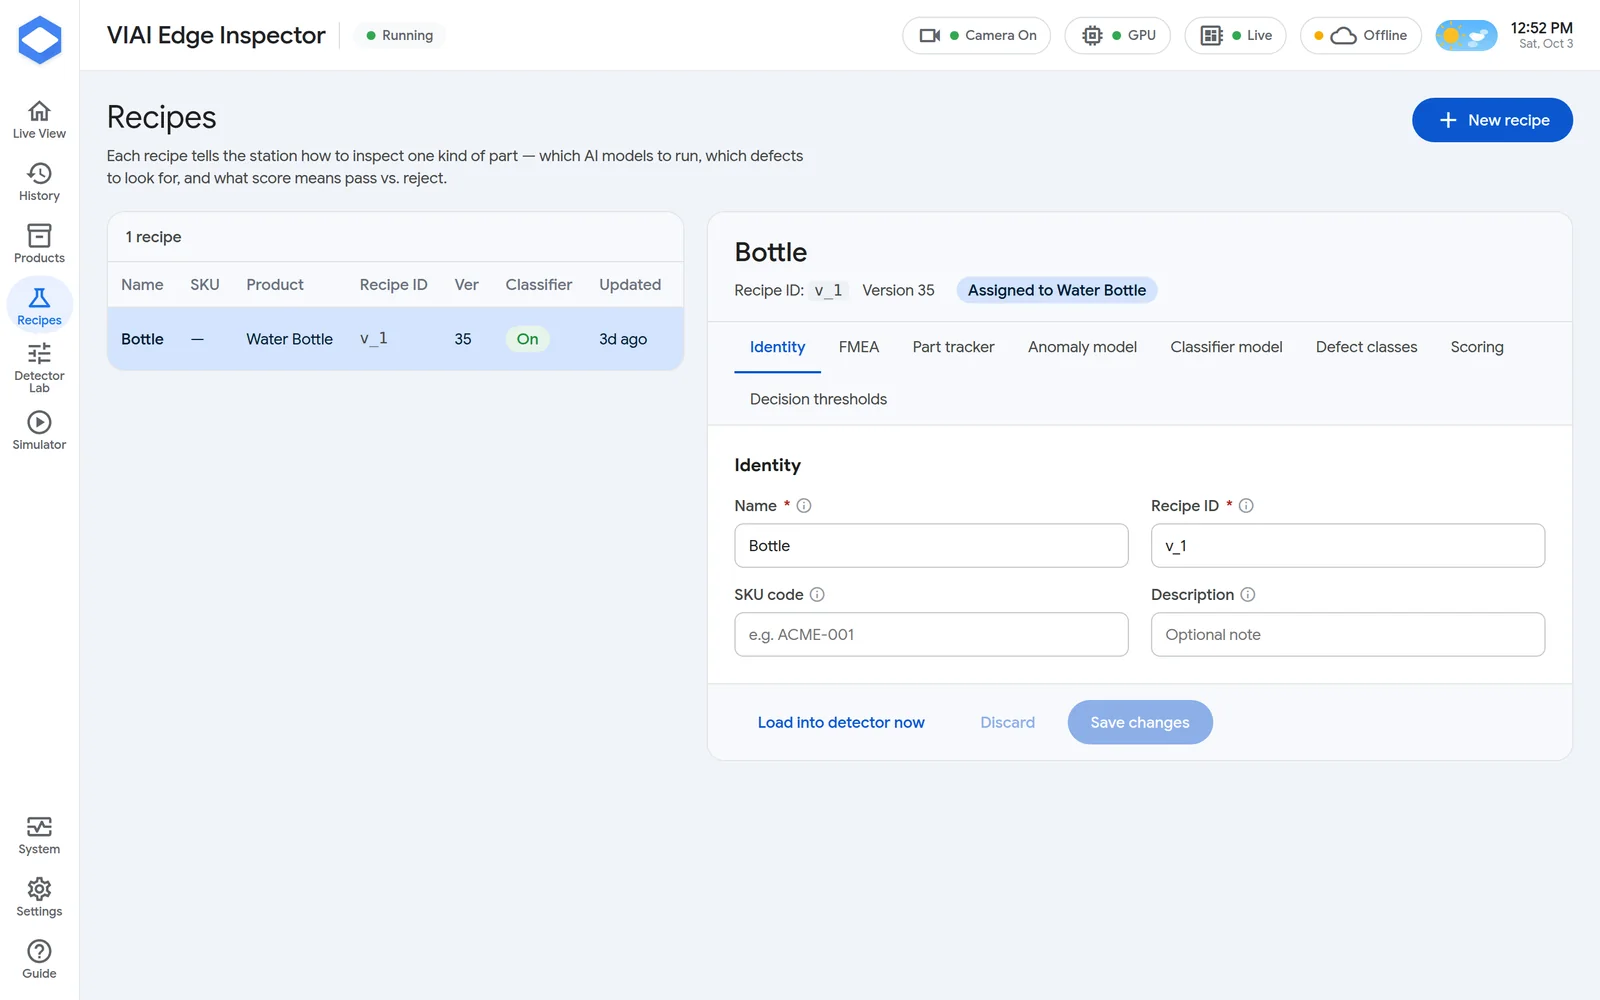Open the History page icon

(39, 182)
